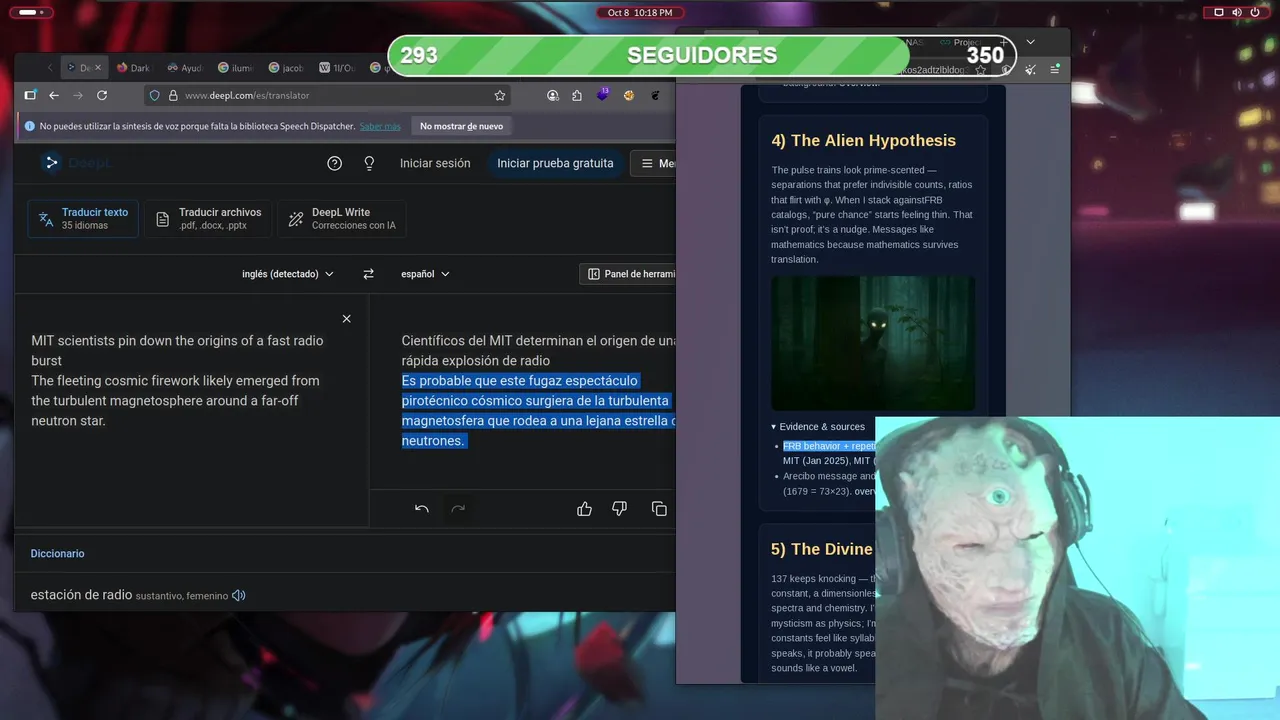
Task: Click the highlighted FRB behavior source link
Action: click(829, 446)
